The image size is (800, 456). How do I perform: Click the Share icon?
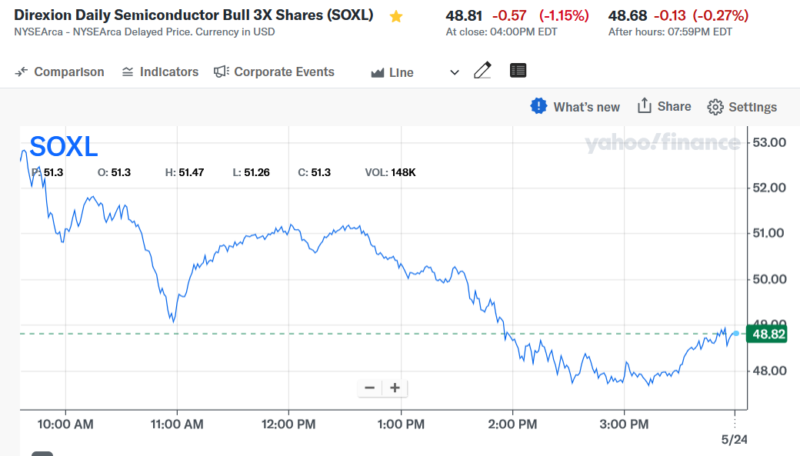tap(645, 106)
